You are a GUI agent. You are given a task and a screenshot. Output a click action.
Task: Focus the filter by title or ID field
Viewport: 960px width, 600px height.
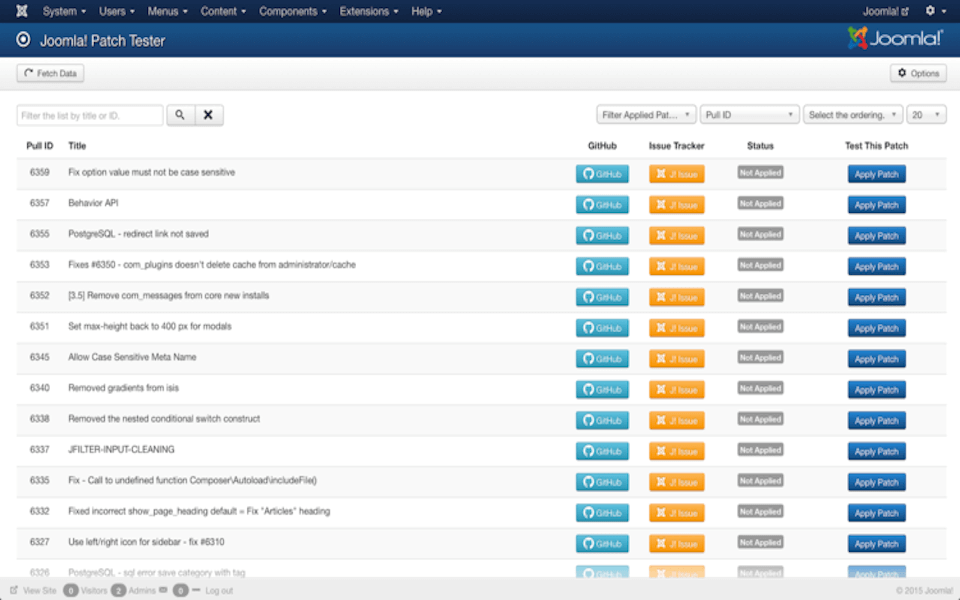click(90, 115)
